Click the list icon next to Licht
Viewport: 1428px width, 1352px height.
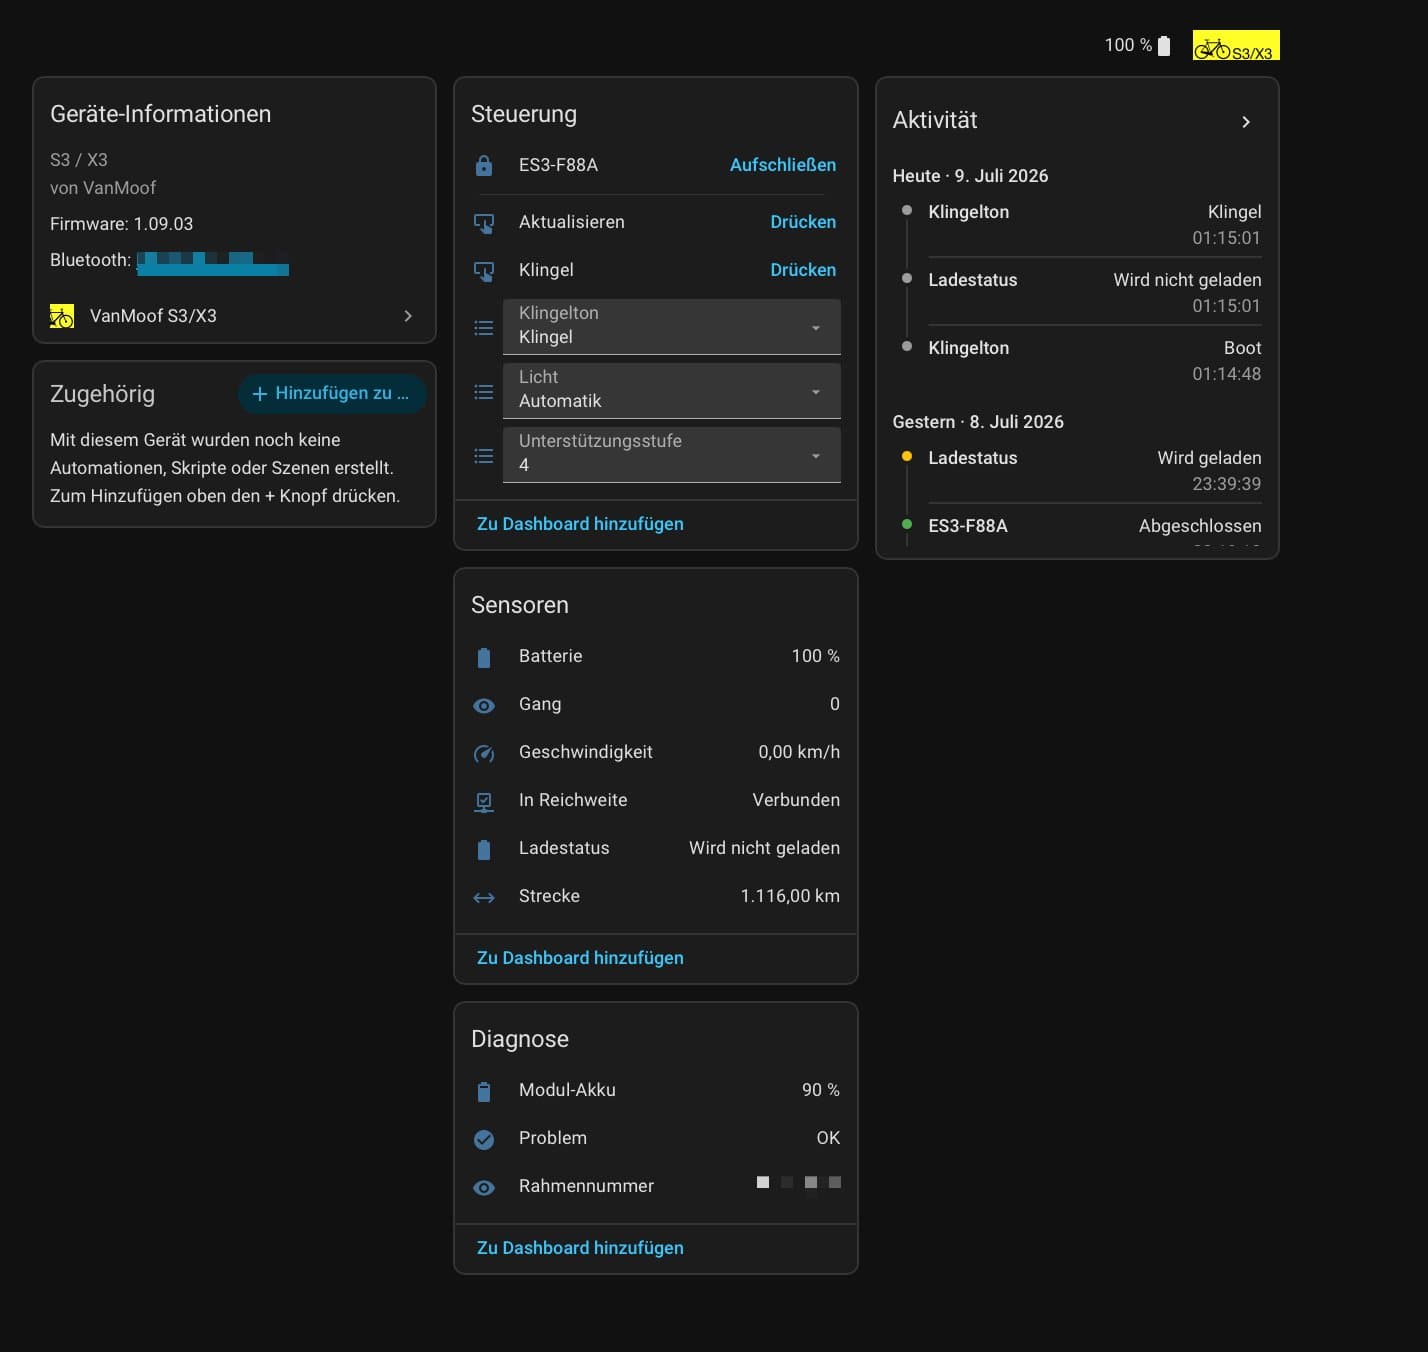[484, 392]
